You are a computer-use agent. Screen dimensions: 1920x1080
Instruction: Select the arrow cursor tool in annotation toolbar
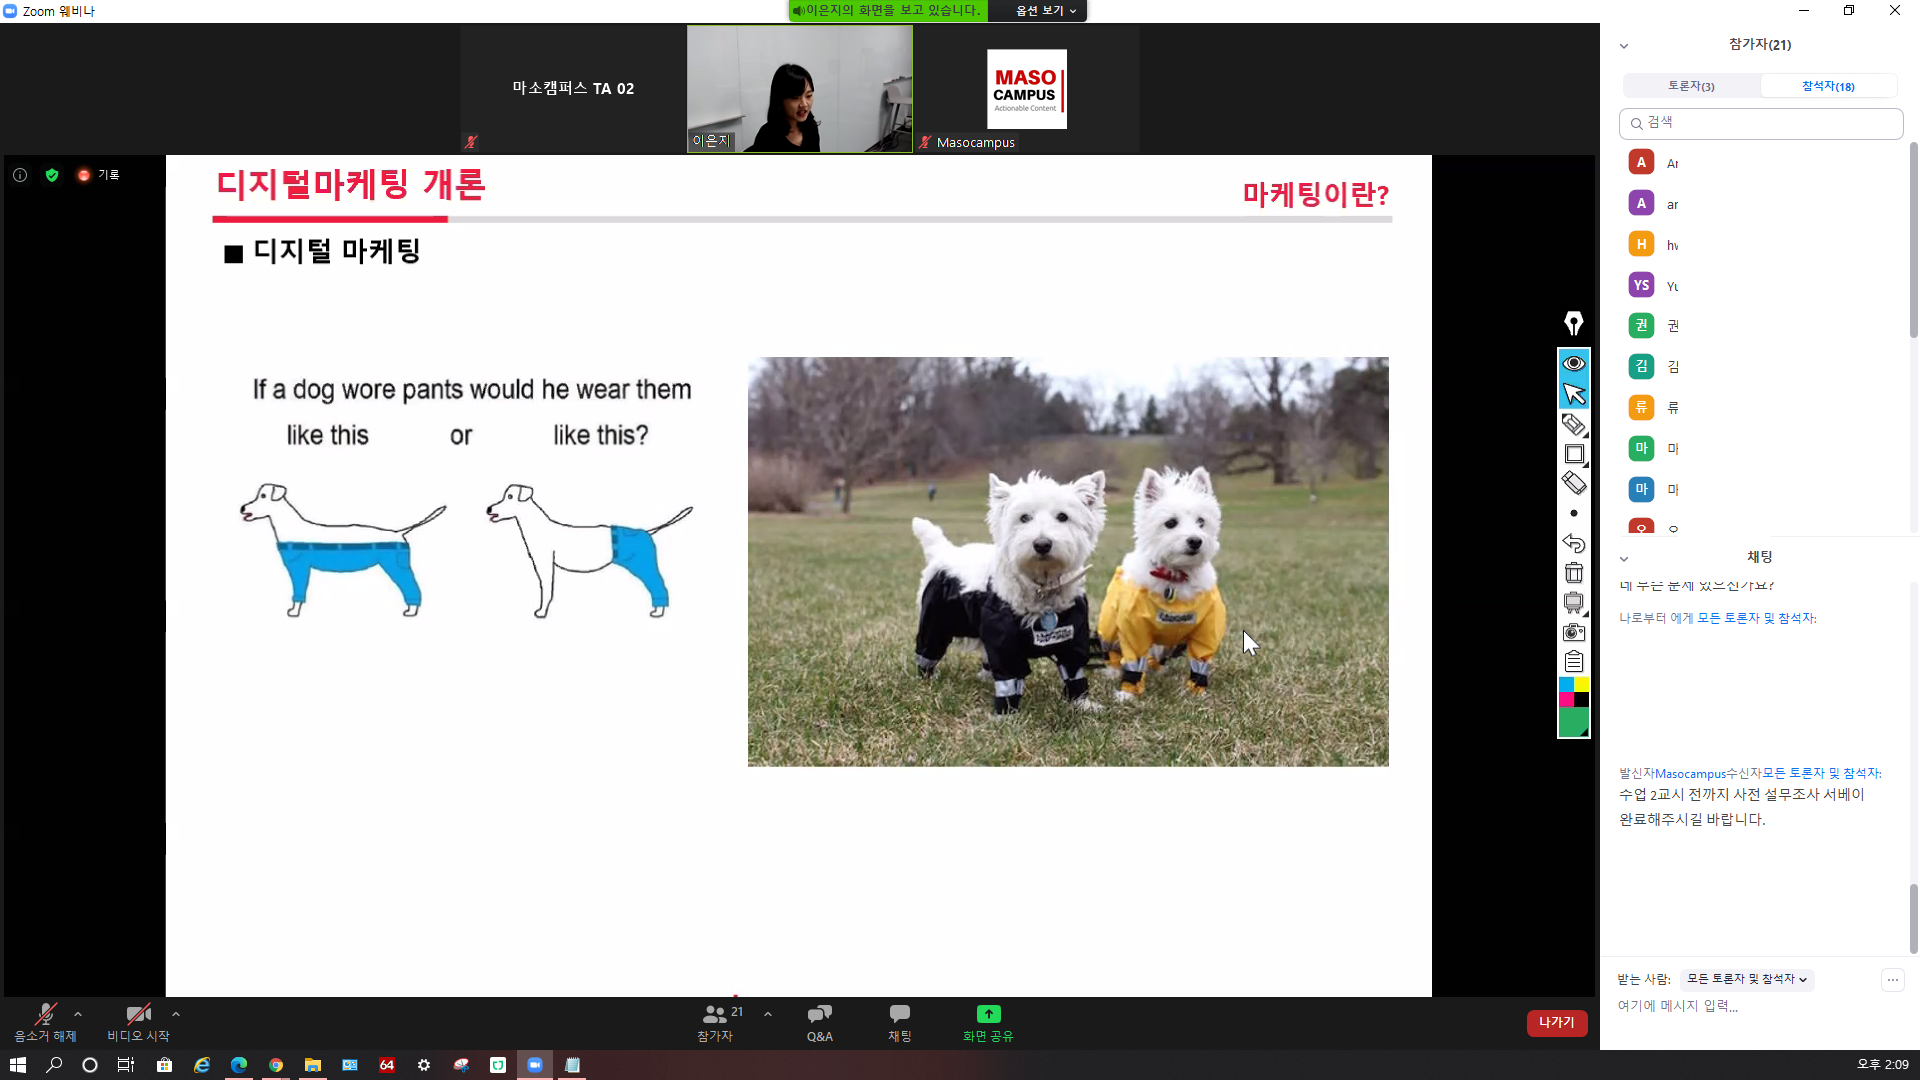point(1574,394)
